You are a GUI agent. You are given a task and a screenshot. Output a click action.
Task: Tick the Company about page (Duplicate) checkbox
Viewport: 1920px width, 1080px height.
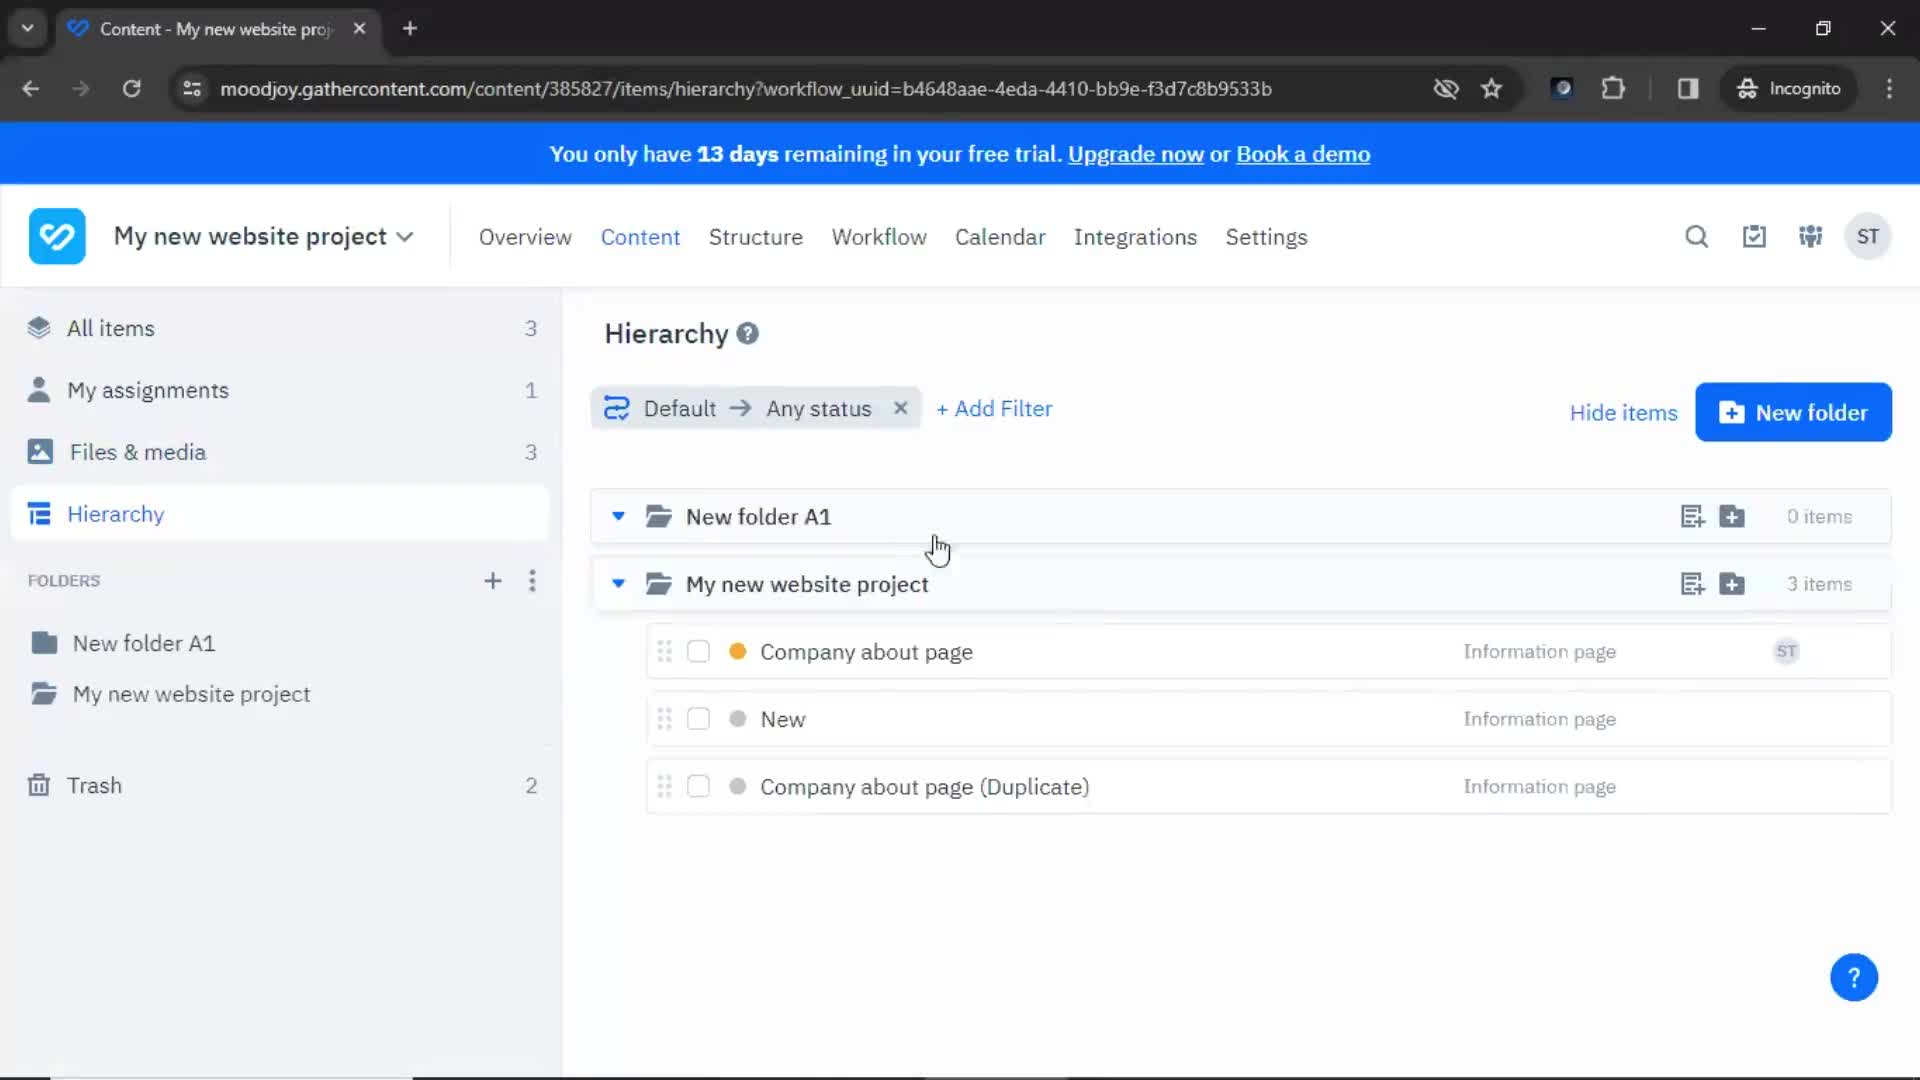[698, 787]
